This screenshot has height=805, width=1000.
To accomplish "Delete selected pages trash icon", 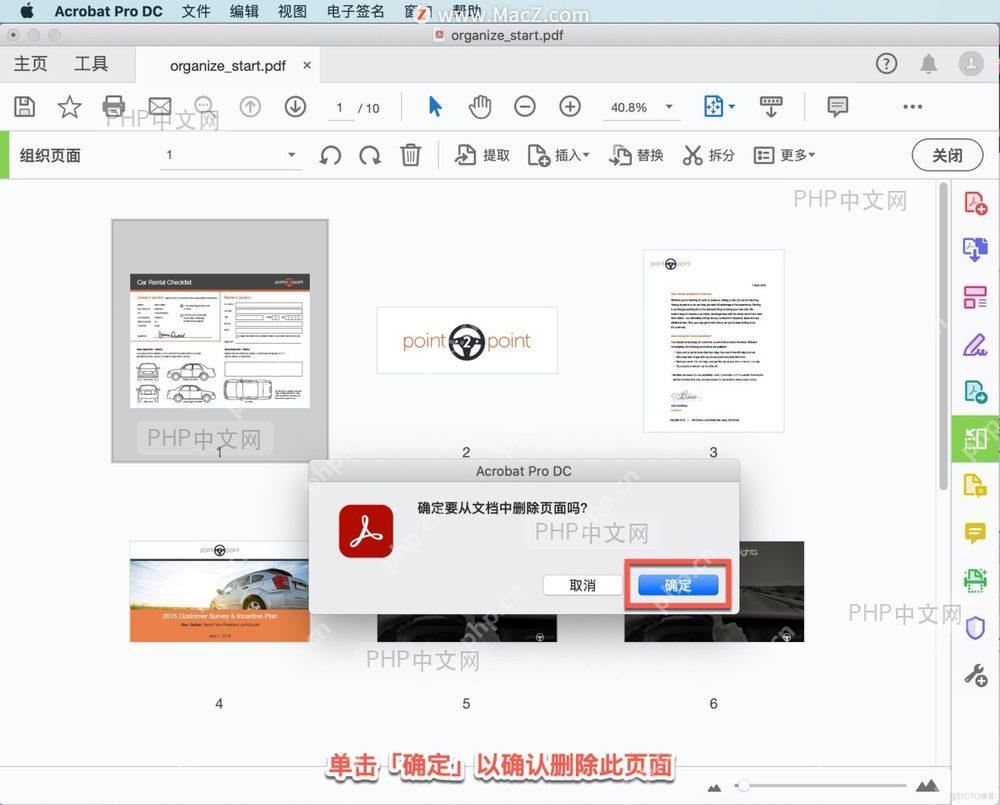I will [x=410, y=155].
